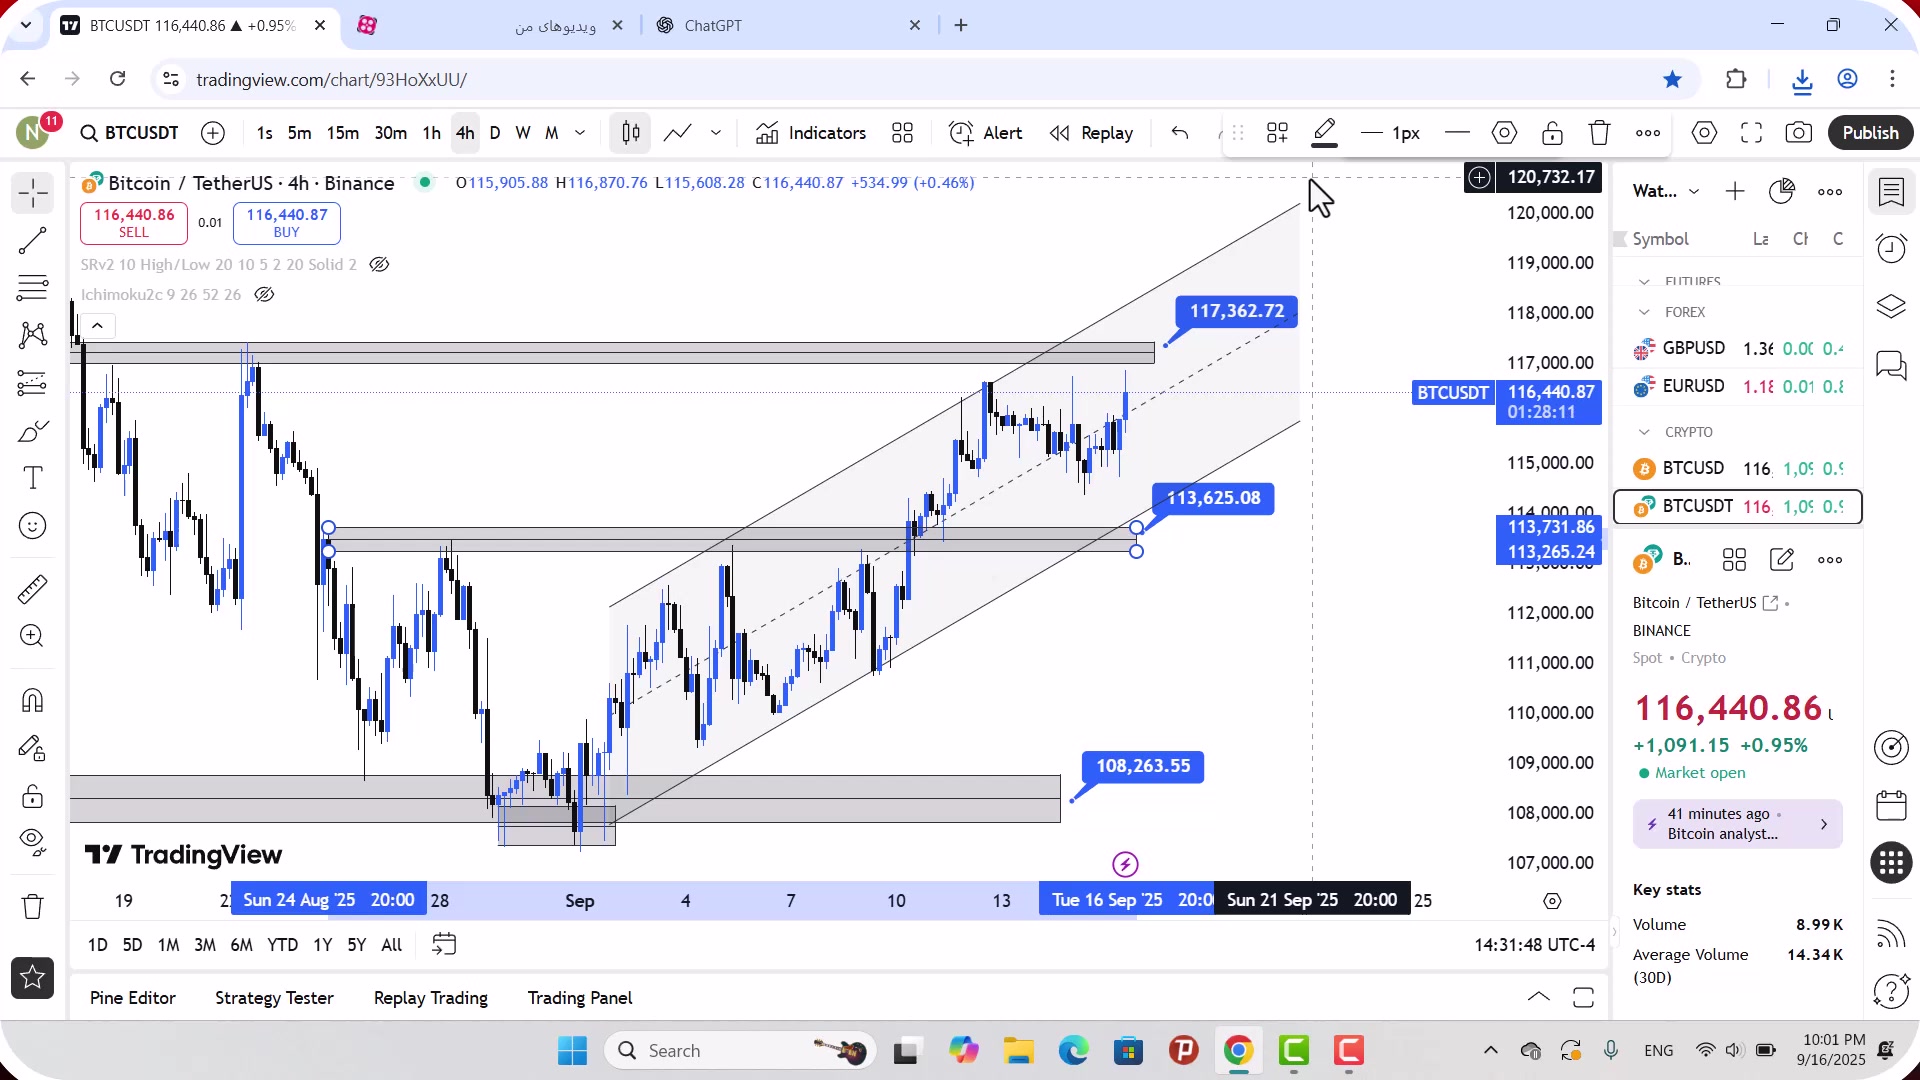Add symbol to compare with plus icon
Screen dimensions: 1920x1080
[213, 133]
